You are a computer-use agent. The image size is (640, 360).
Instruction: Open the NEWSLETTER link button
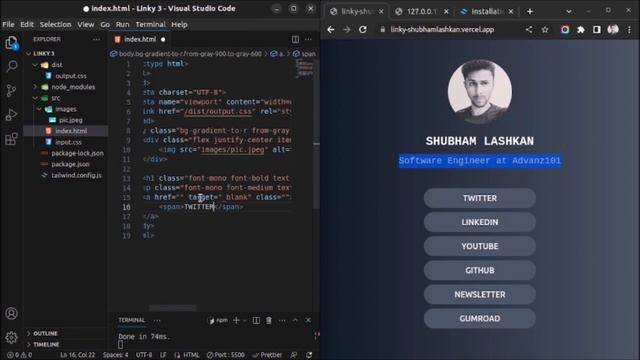click(480, 294)
